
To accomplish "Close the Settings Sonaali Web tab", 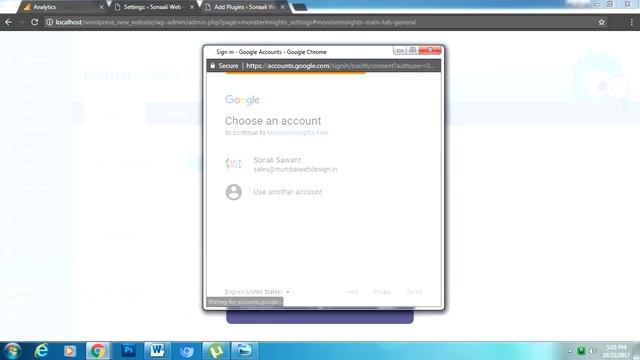I will (192, 7).
